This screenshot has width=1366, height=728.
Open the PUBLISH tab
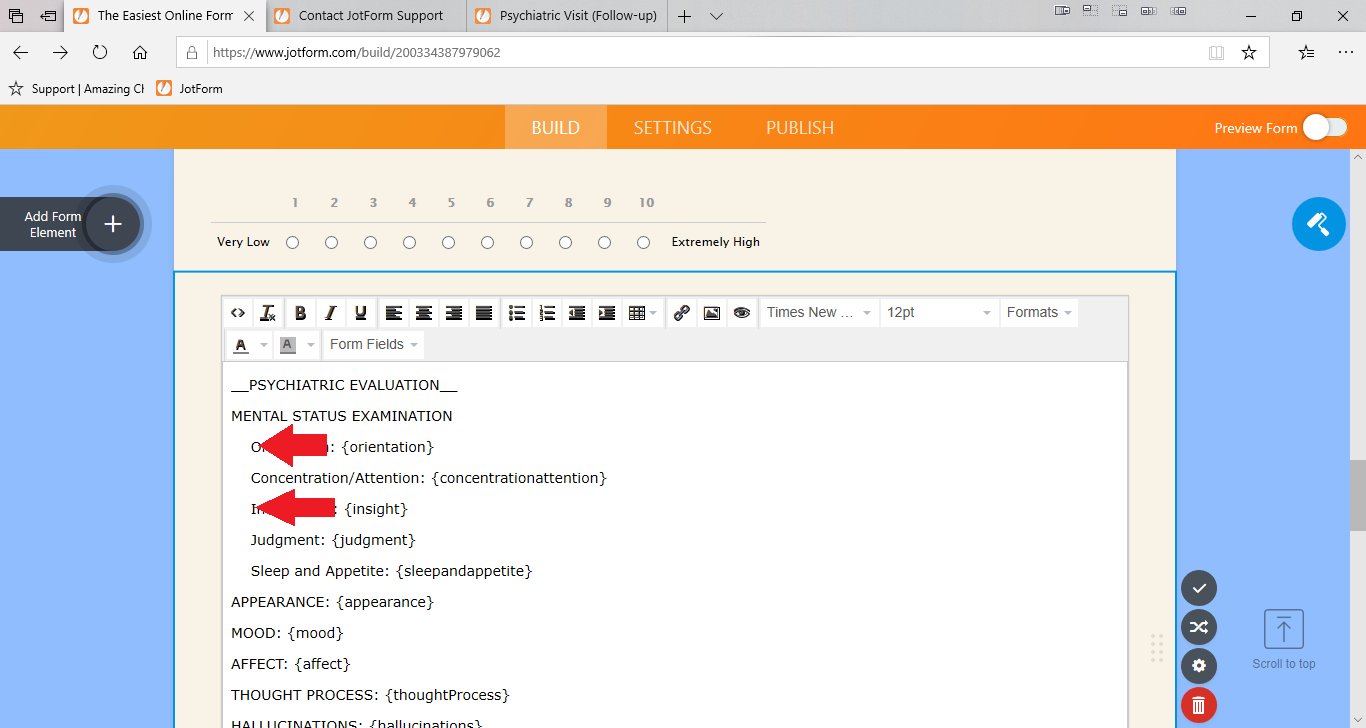(799, 127)
